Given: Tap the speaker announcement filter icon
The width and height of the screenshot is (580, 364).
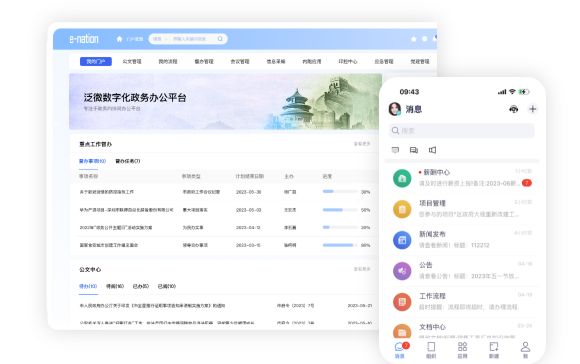Looking at the screenshot, I should (x=432, y=150).
